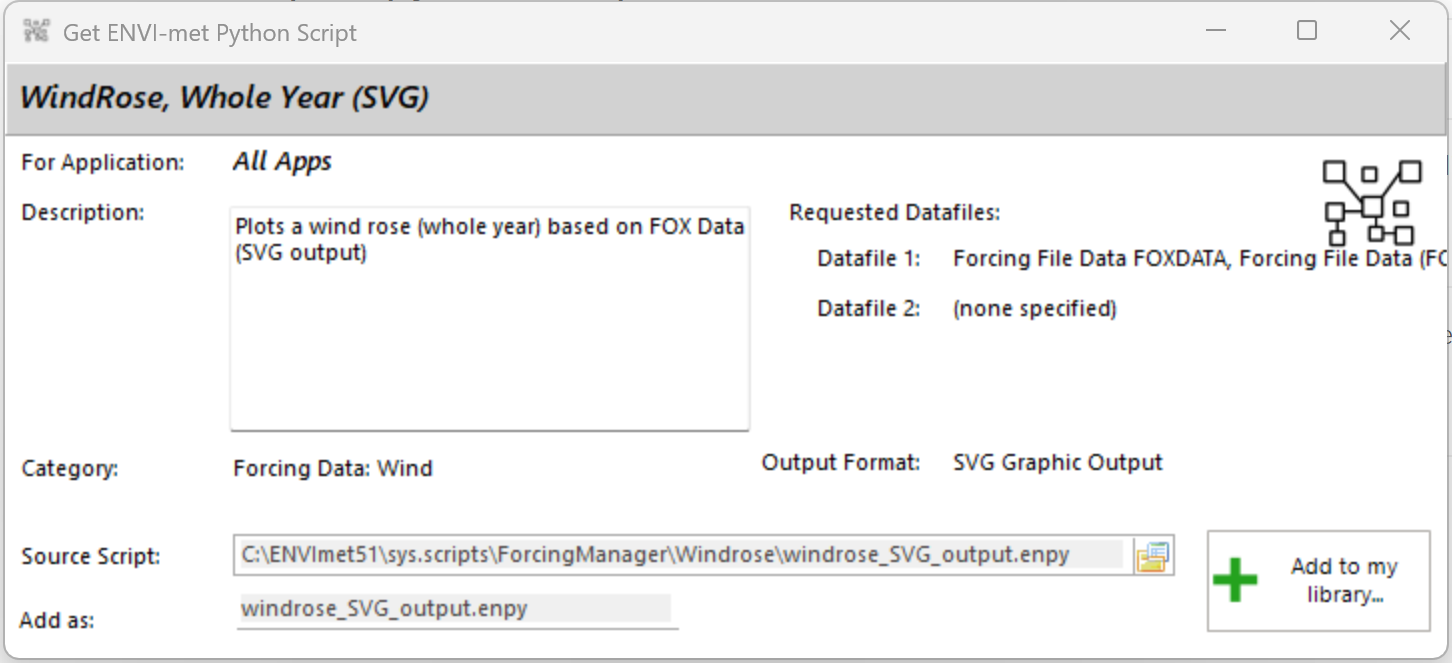Close the Get ENVI-met Python Script dialog
The image size is (1452, 663).
click(1399, 32)
